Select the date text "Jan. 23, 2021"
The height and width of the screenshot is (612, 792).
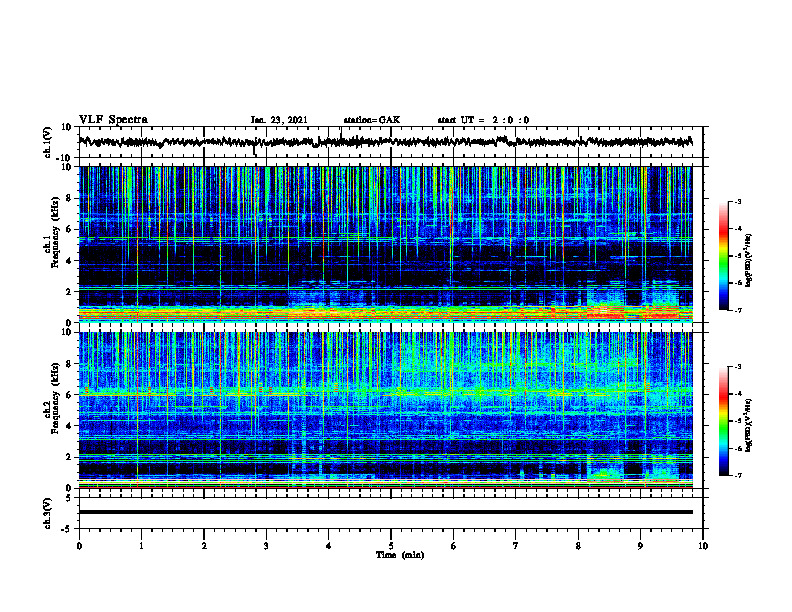point(279,120)
